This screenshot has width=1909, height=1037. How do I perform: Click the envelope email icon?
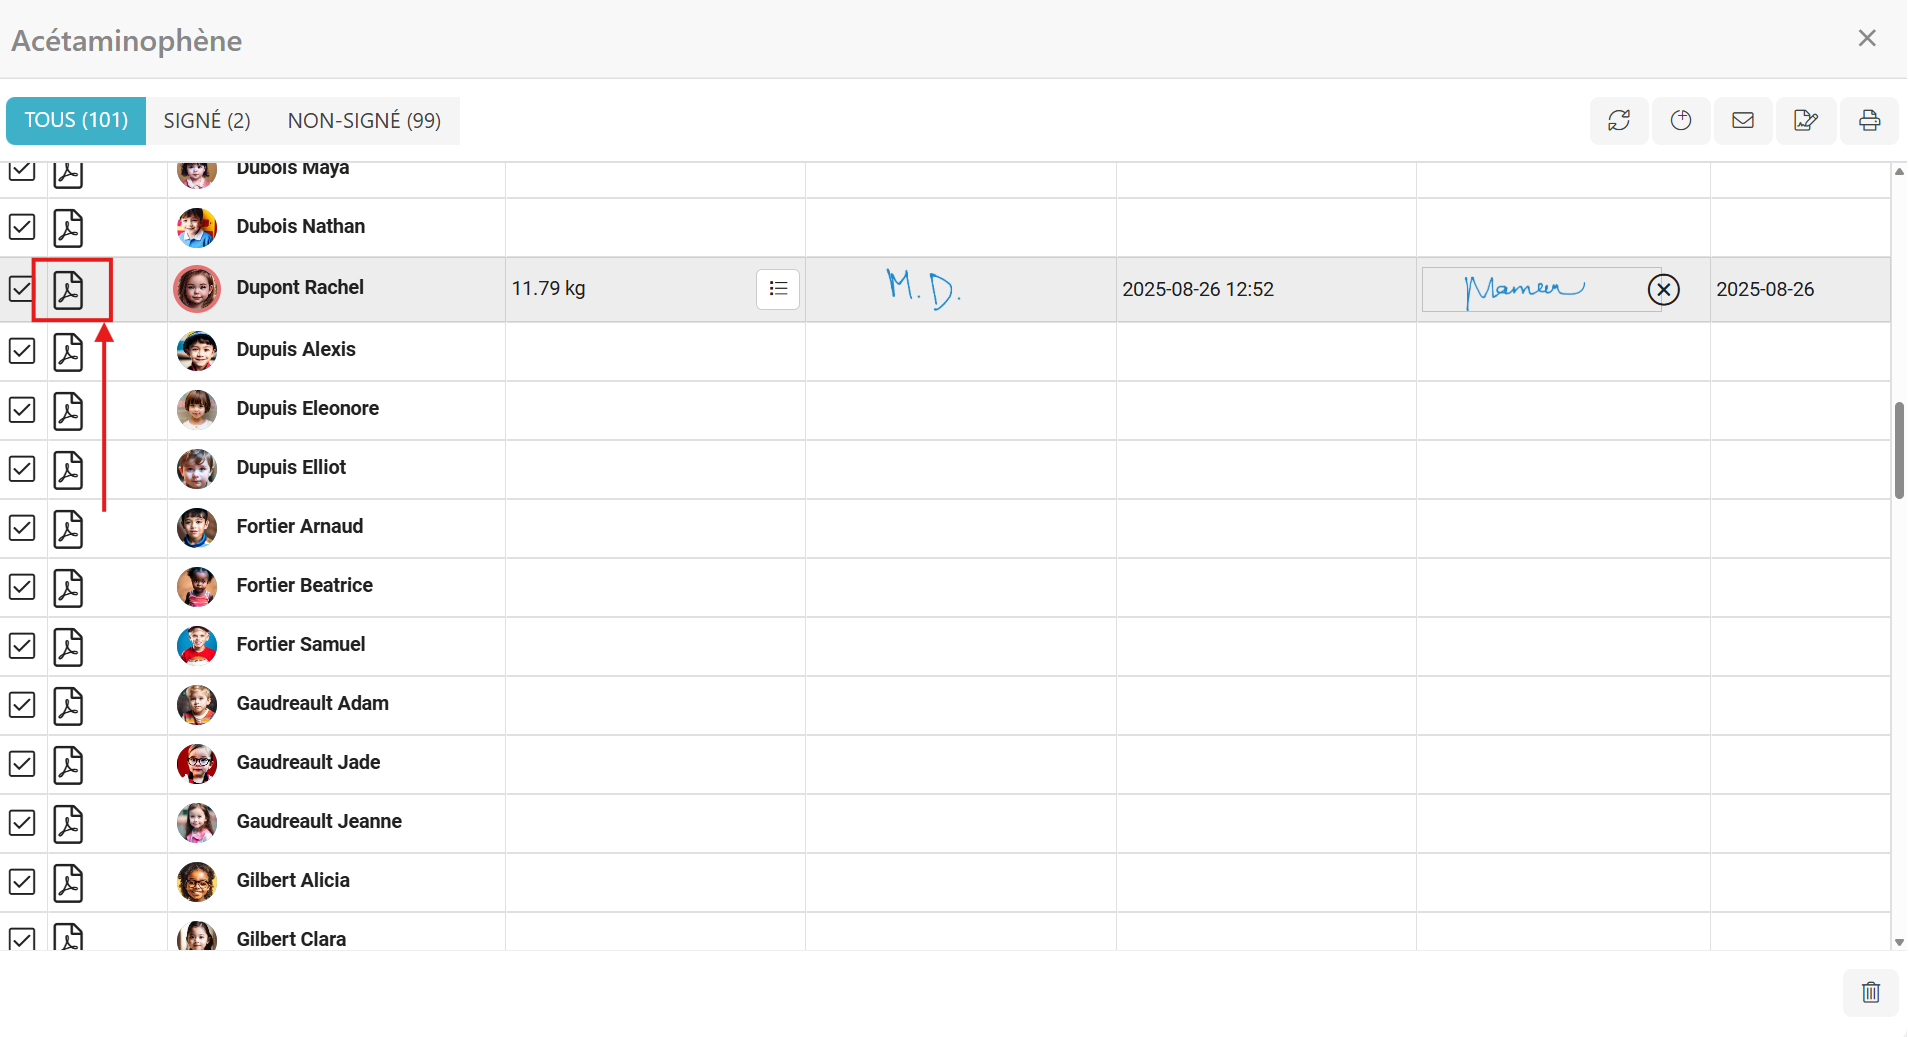coord(1743,121)
